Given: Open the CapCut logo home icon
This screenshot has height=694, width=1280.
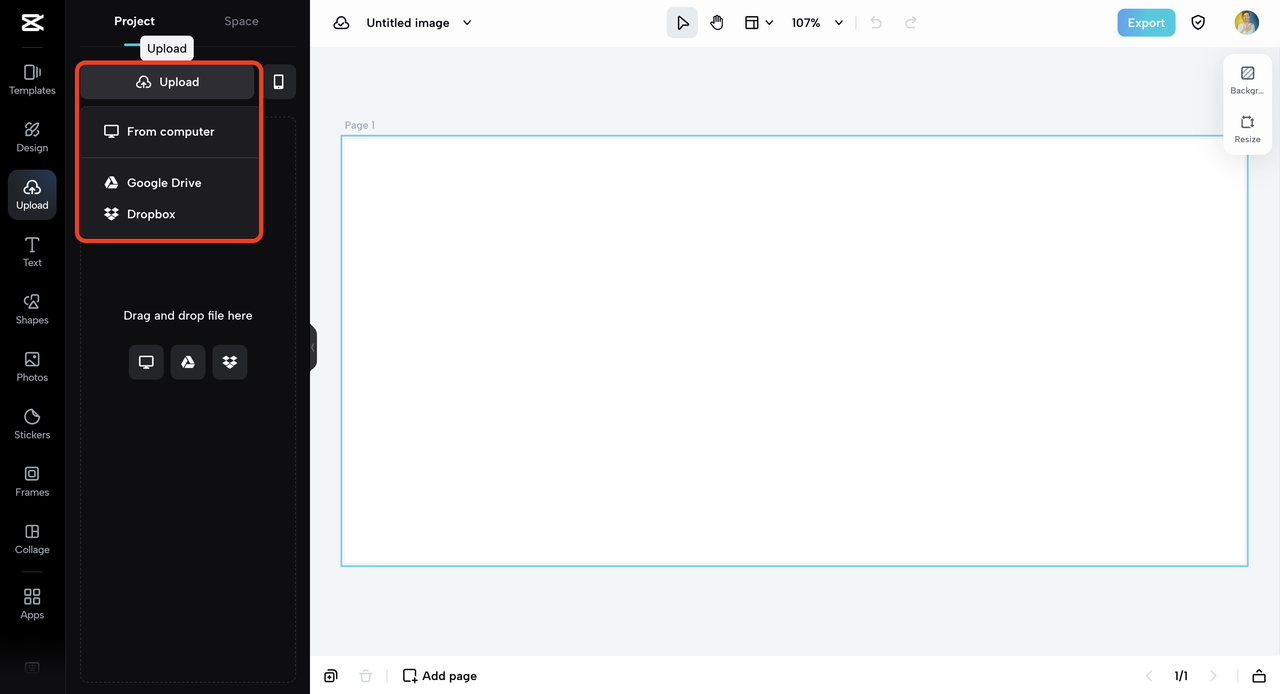Looking at the screenshot, I should [32, 23].
